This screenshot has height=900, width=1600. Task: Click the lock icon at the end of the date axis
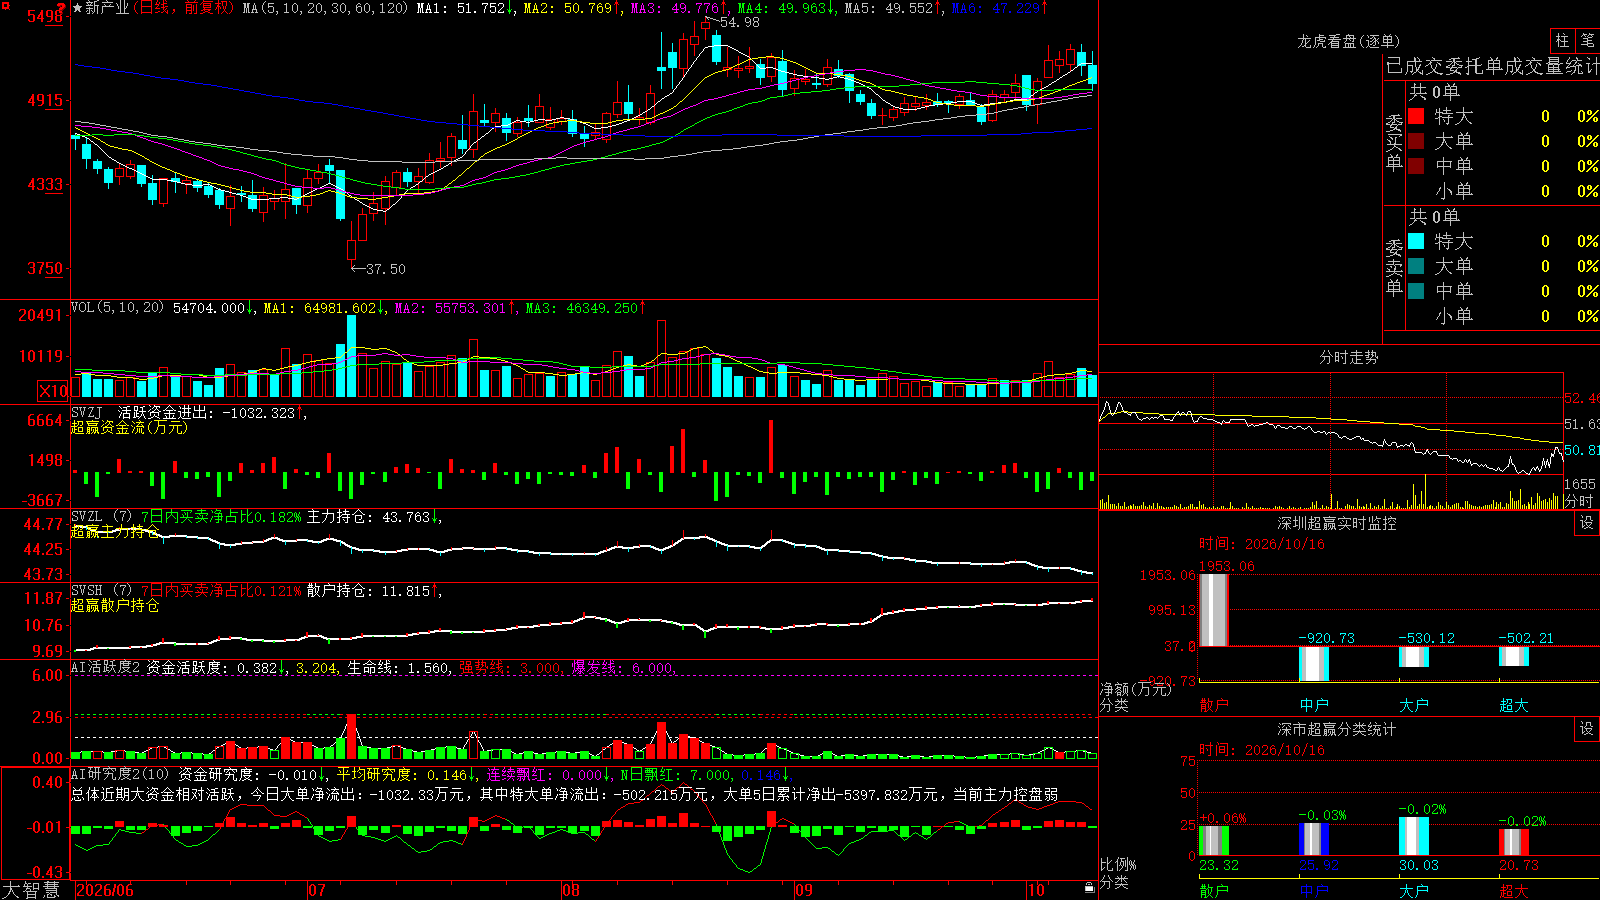tap(1089, 888)
